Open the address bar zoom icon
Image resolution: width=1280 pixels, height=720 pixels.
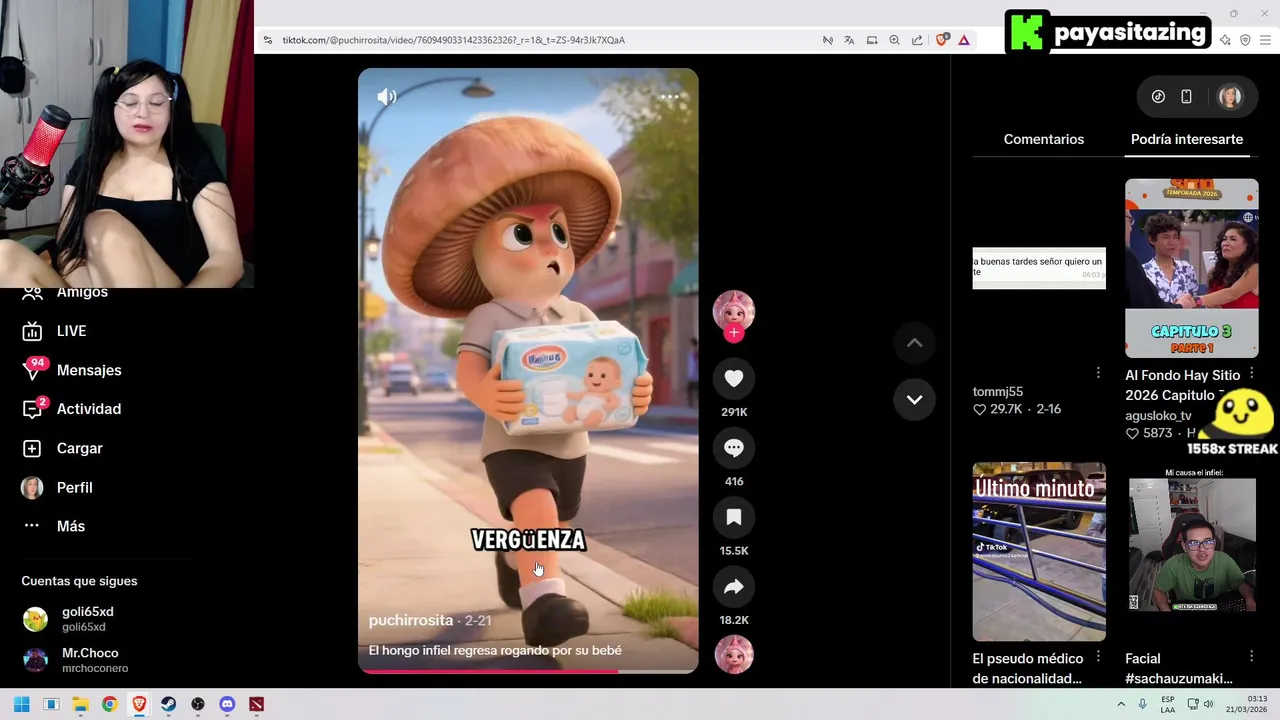[894, 40]
